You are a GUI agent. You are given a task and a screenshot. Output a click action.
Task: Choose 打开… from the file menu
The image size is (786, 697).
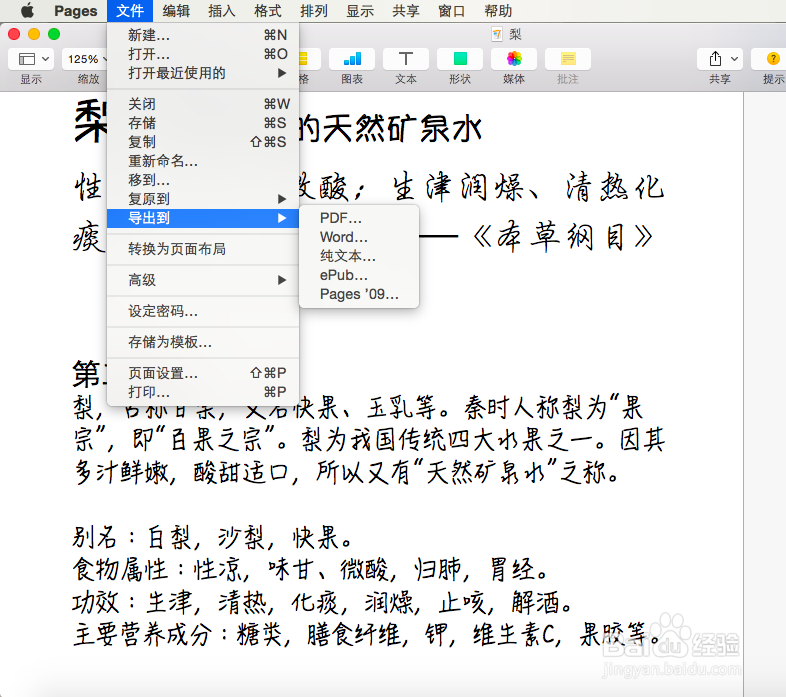pos(203,54)
